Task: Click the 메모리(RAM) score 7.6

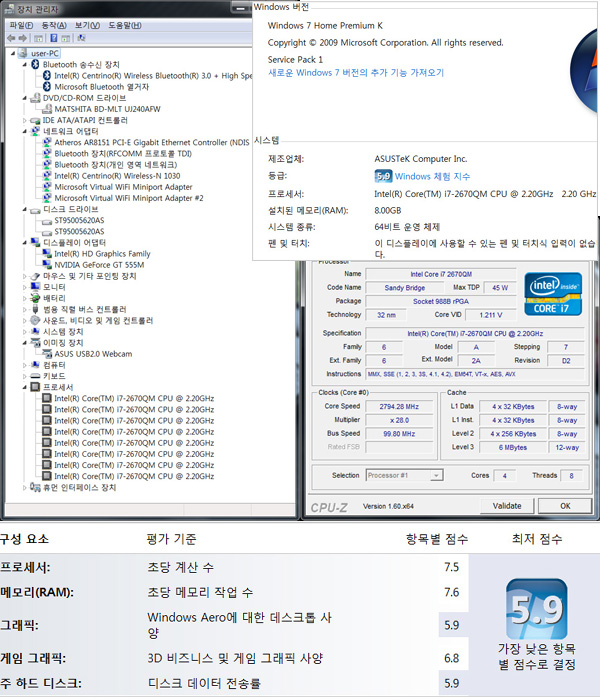Action: point(451,592)
